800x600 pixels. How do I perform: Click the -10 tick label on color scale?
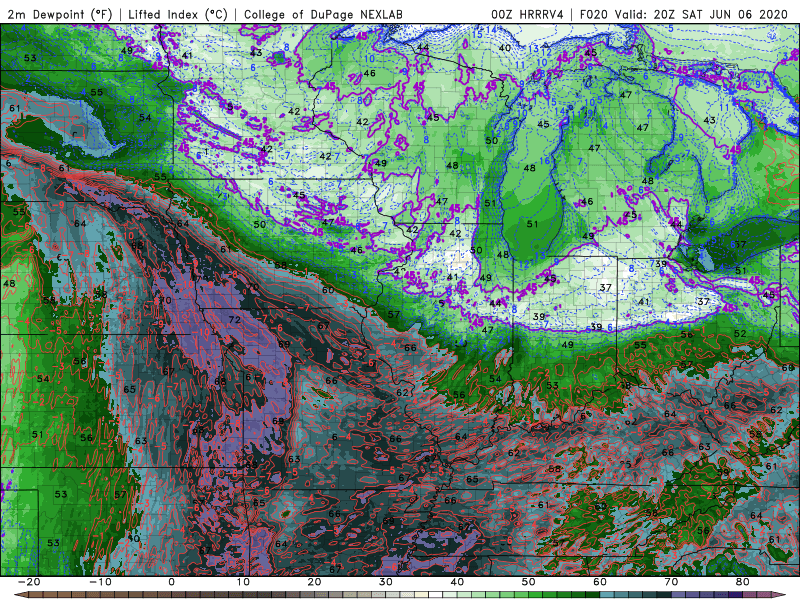click(100, 582)
